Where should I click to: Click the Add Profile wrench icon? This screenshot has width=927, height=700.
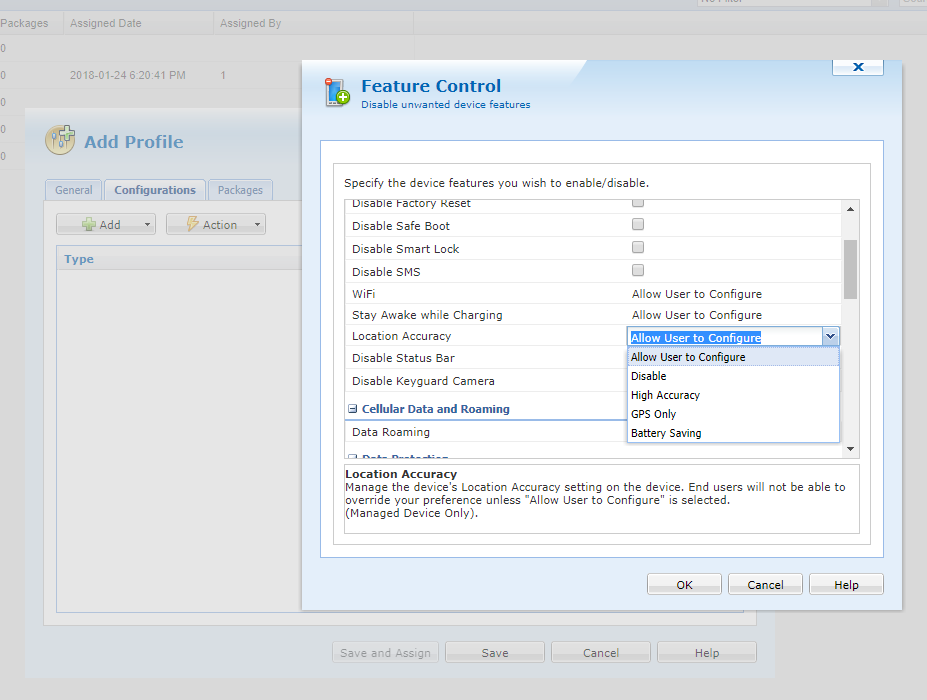click(60, 141)
